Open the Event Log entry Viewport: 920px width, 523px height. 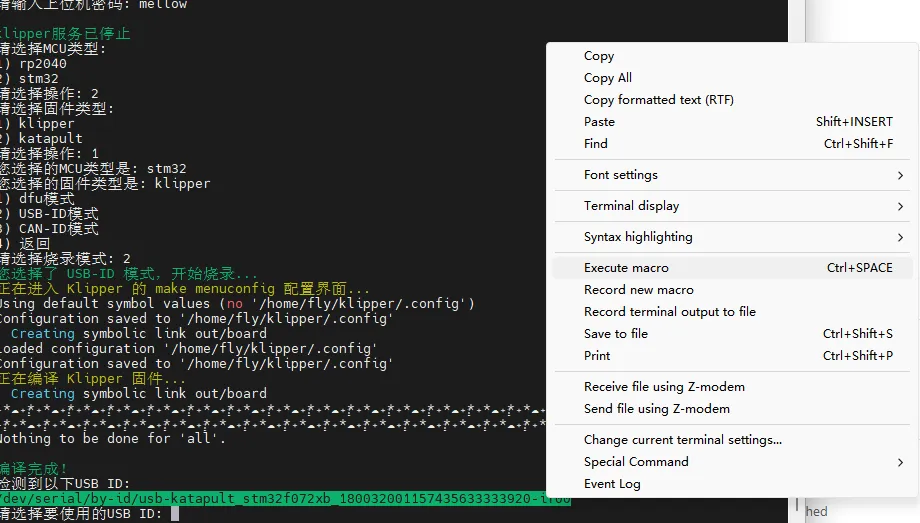click(x=612, y=484)
